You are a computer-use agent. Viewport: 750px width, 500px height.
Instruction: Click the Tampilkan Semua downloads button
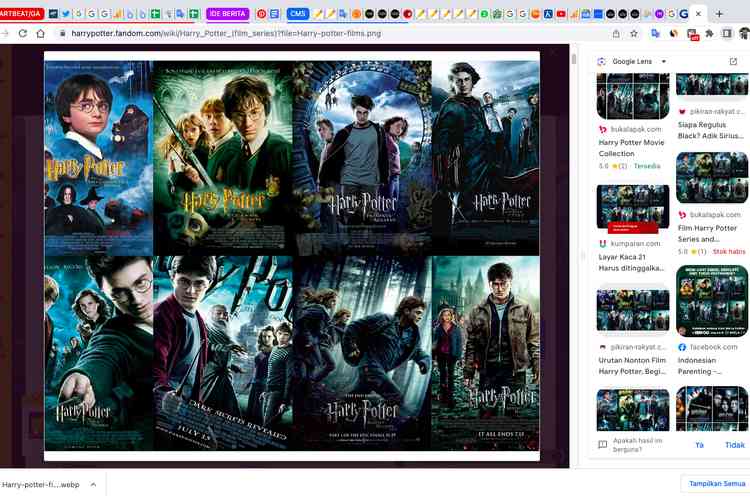pyautogui.click(x=715, y=484)
